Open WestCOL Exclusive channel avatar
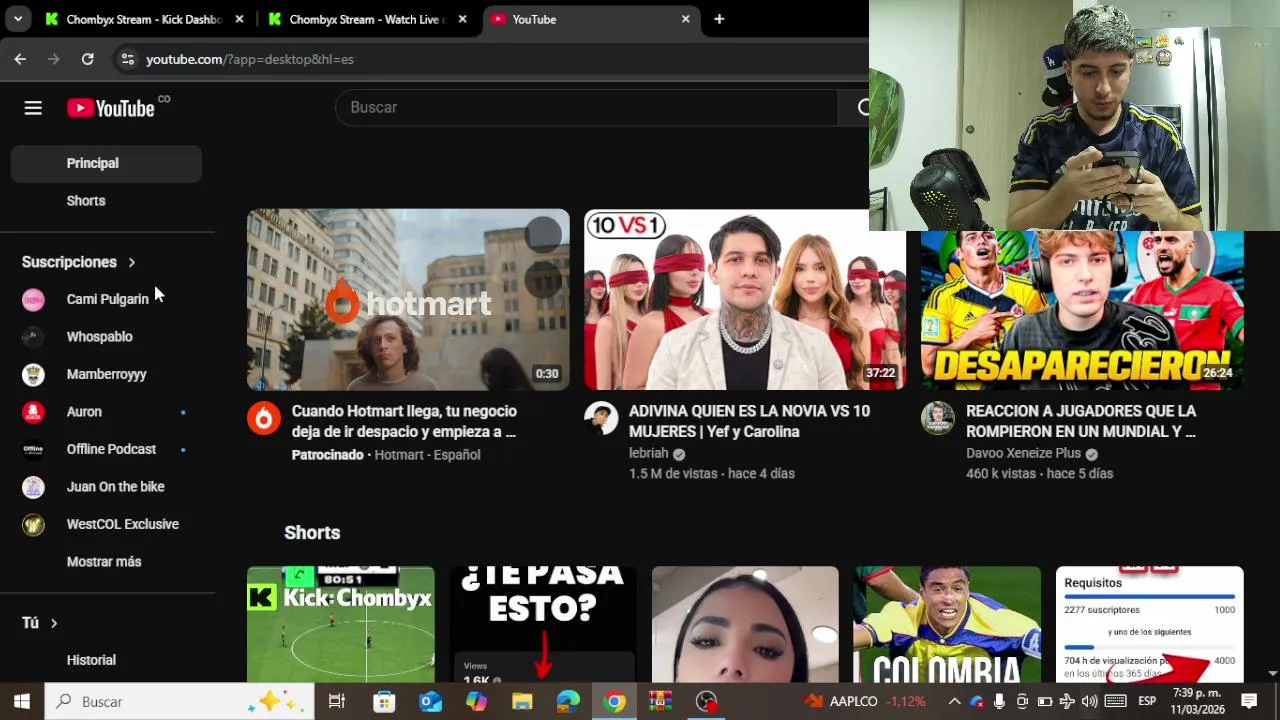1280x720 pixels. [x=33, y=524]
